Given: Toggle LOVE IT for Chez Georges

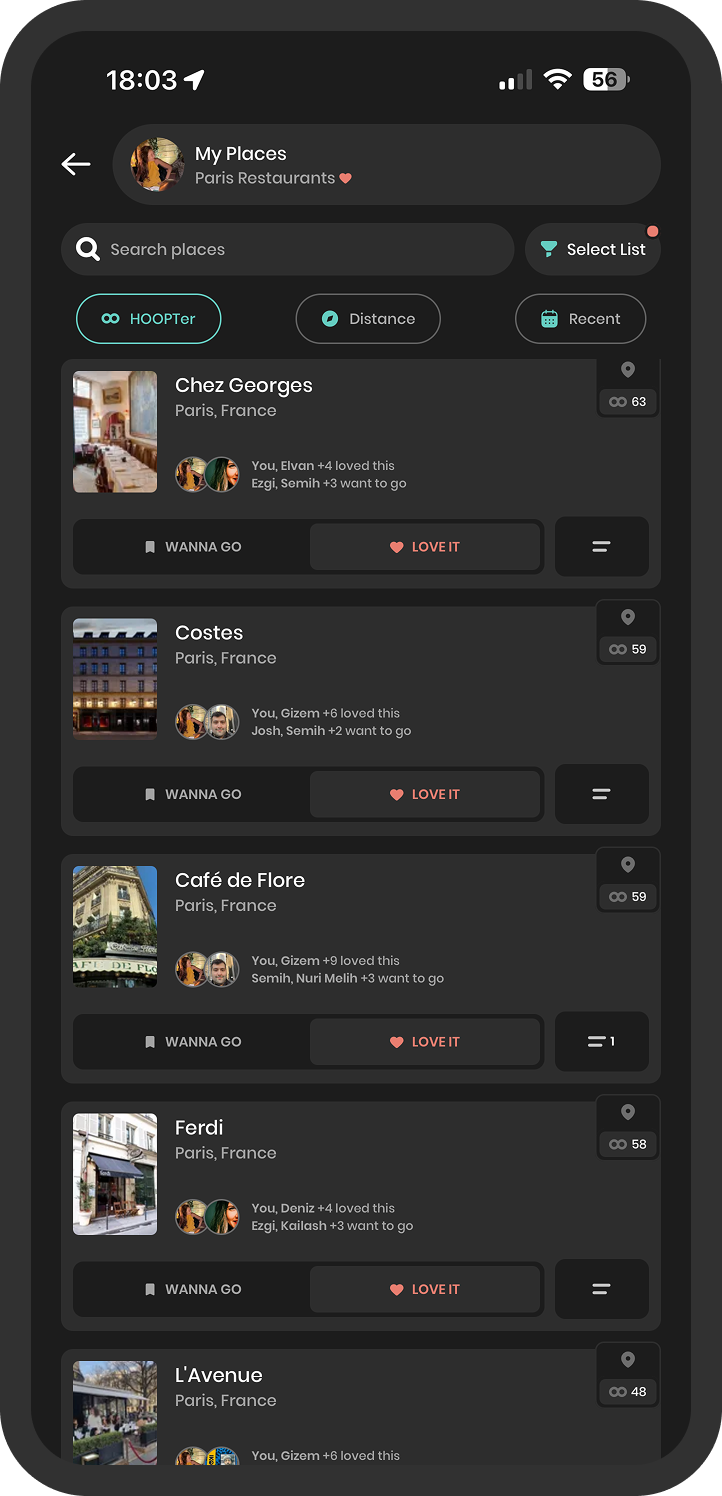Looking at the screenshot, I should (425, 547).
